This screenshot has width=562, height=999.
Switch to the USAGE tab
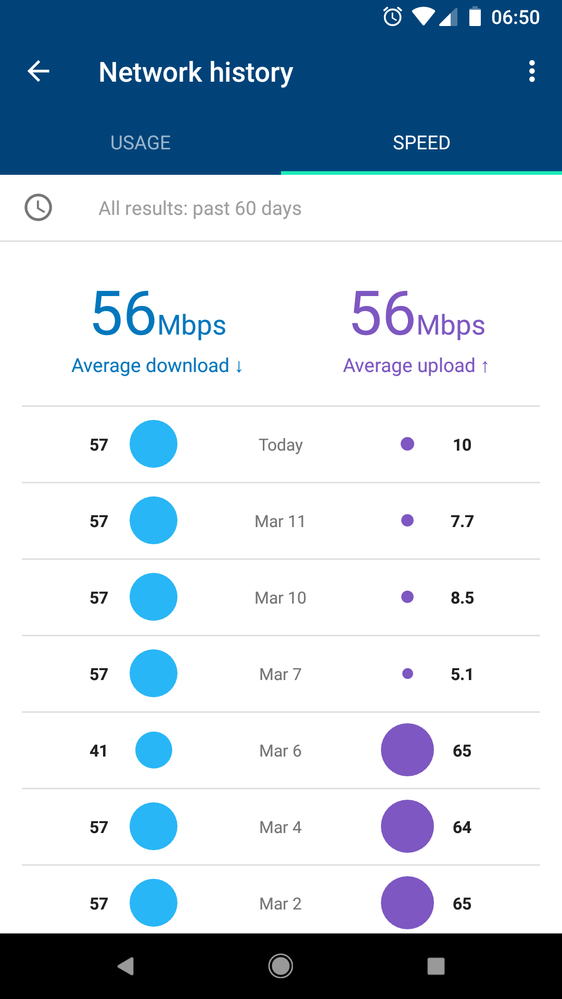coord(140,143)
